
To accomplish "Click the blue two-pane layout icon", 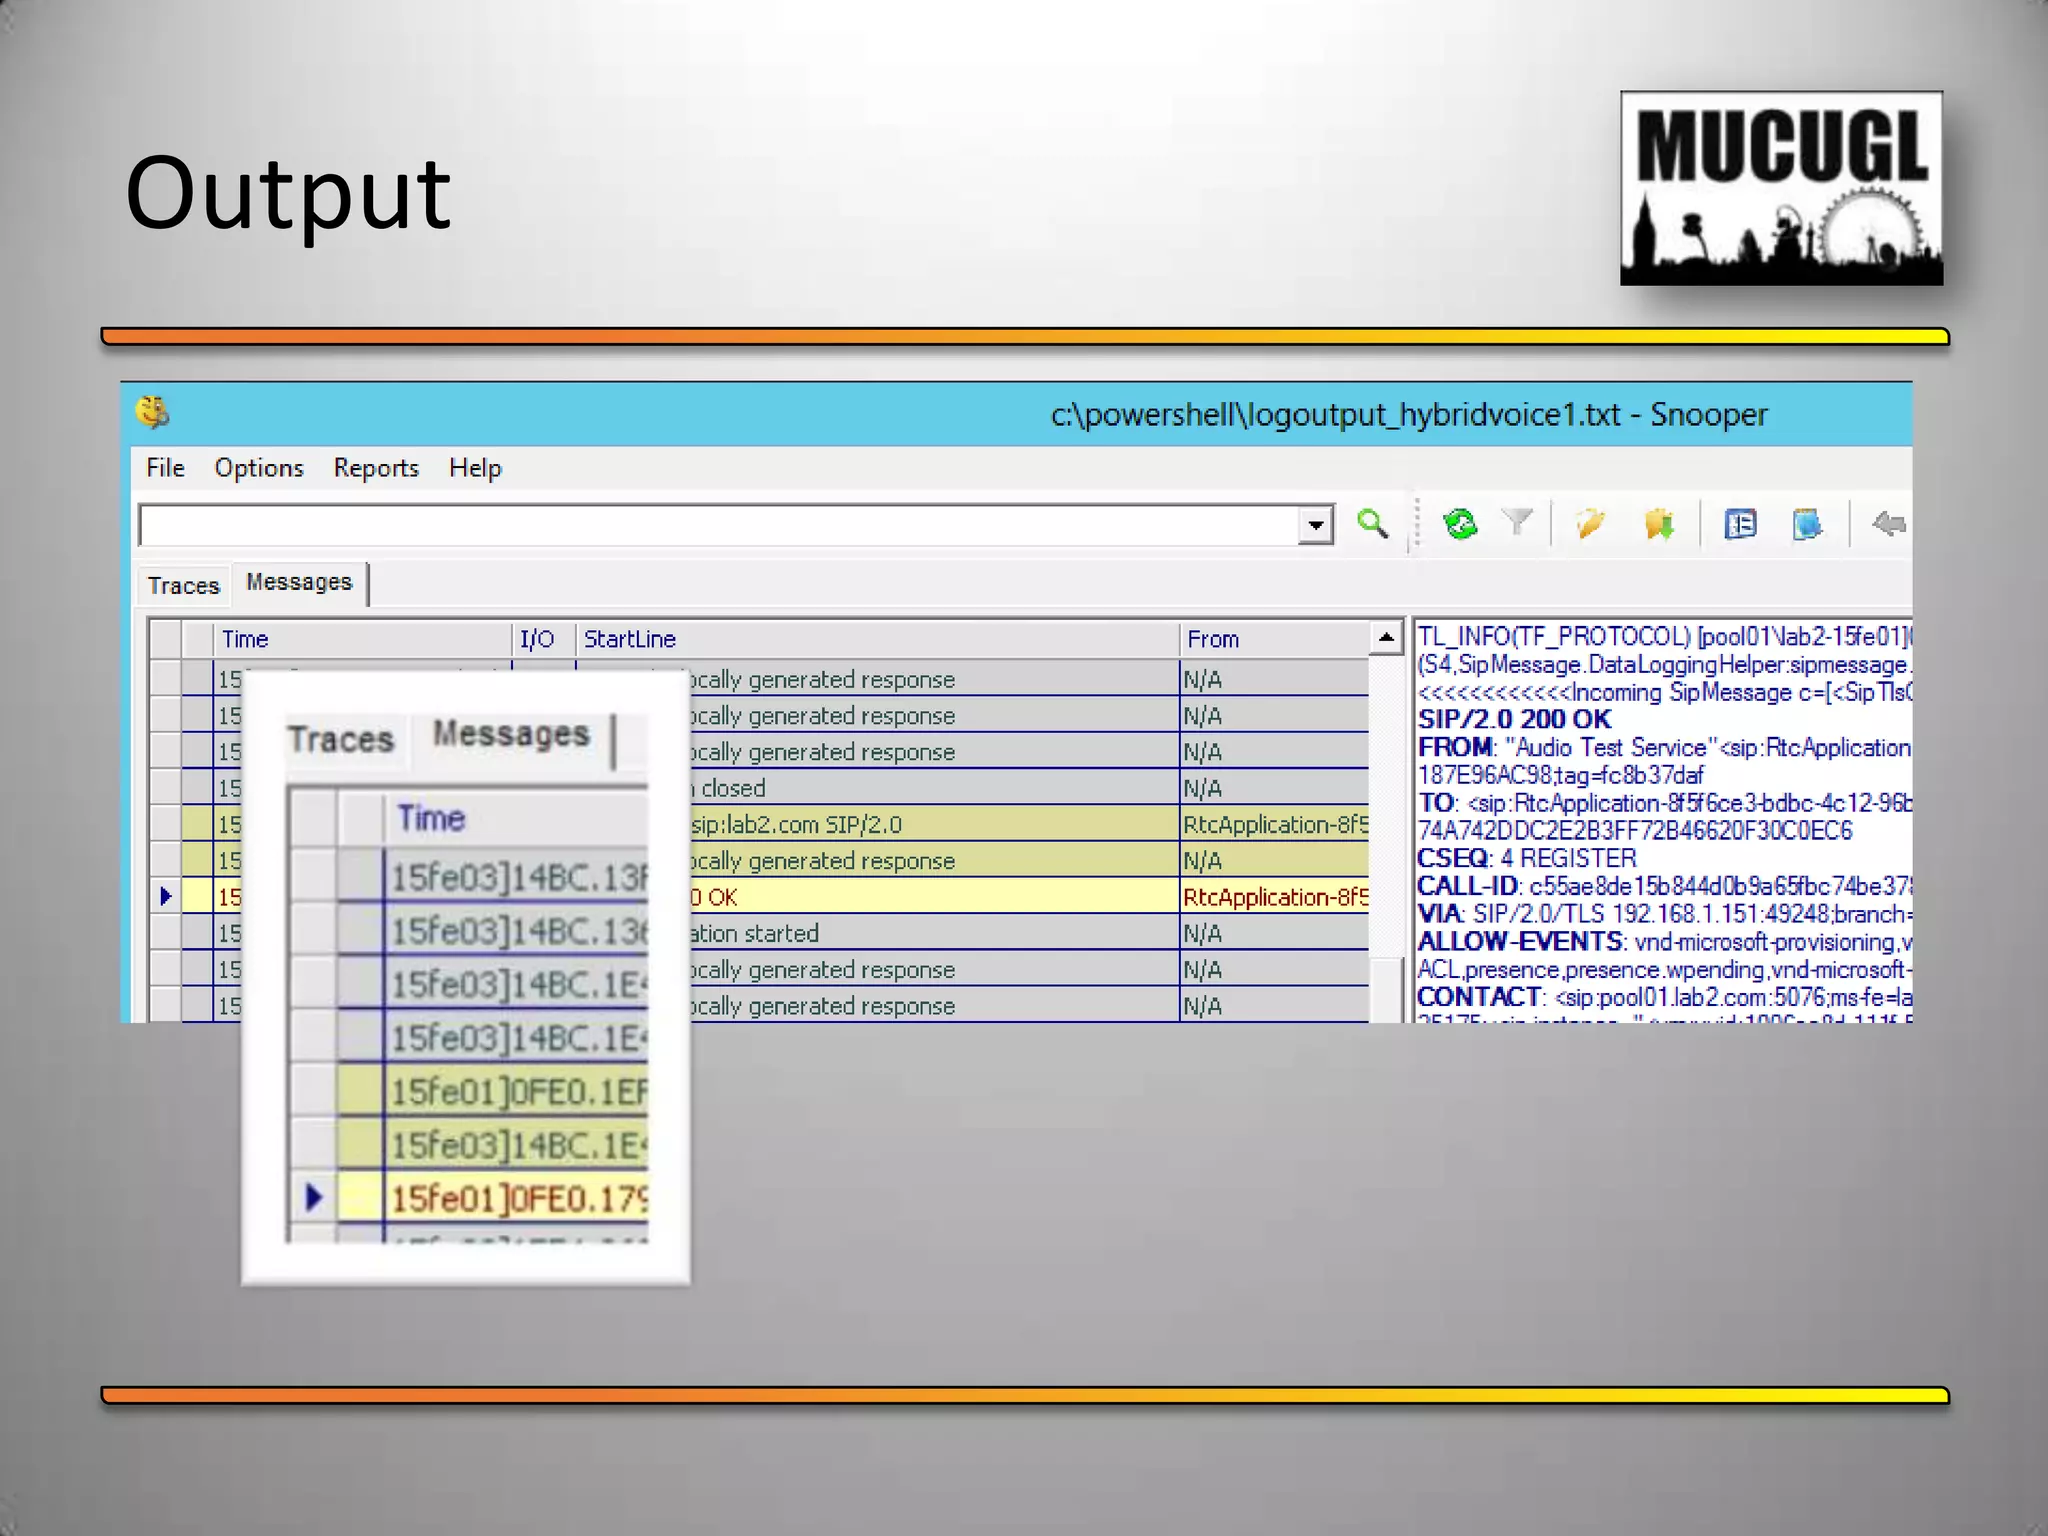I will pos(1740,523).
